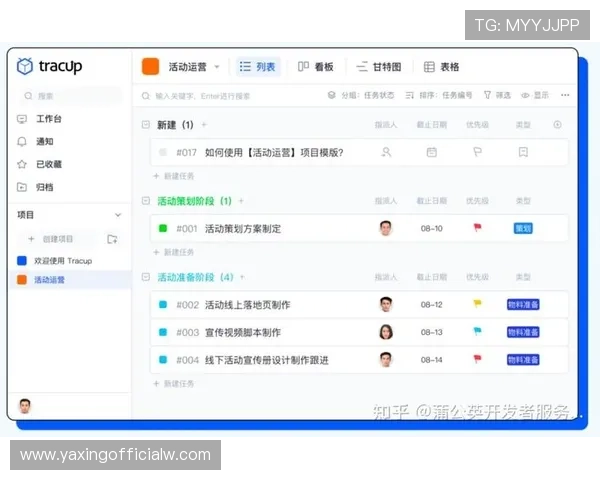The width and height of the screenshot is (600, 480).
Task: Click 新建任务 under the 新建 group
Action: pos(174,176)
